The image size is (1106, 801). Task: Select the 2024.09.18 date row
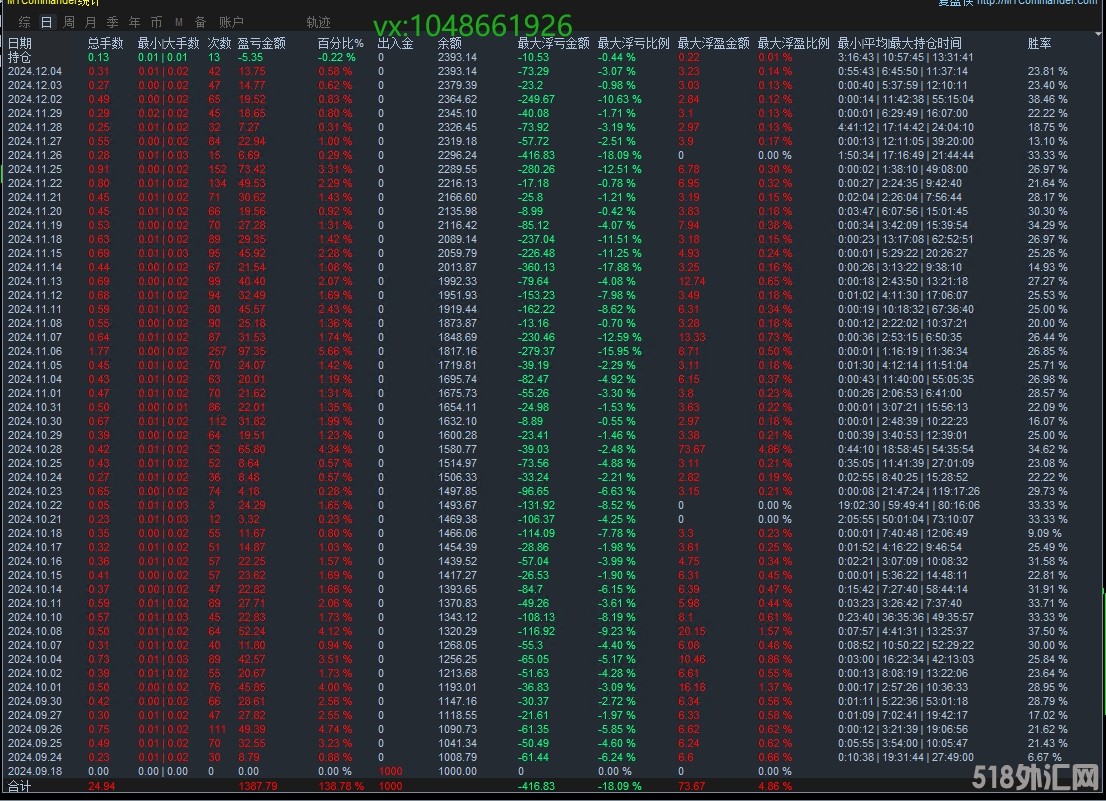click(x=553, y=771)
